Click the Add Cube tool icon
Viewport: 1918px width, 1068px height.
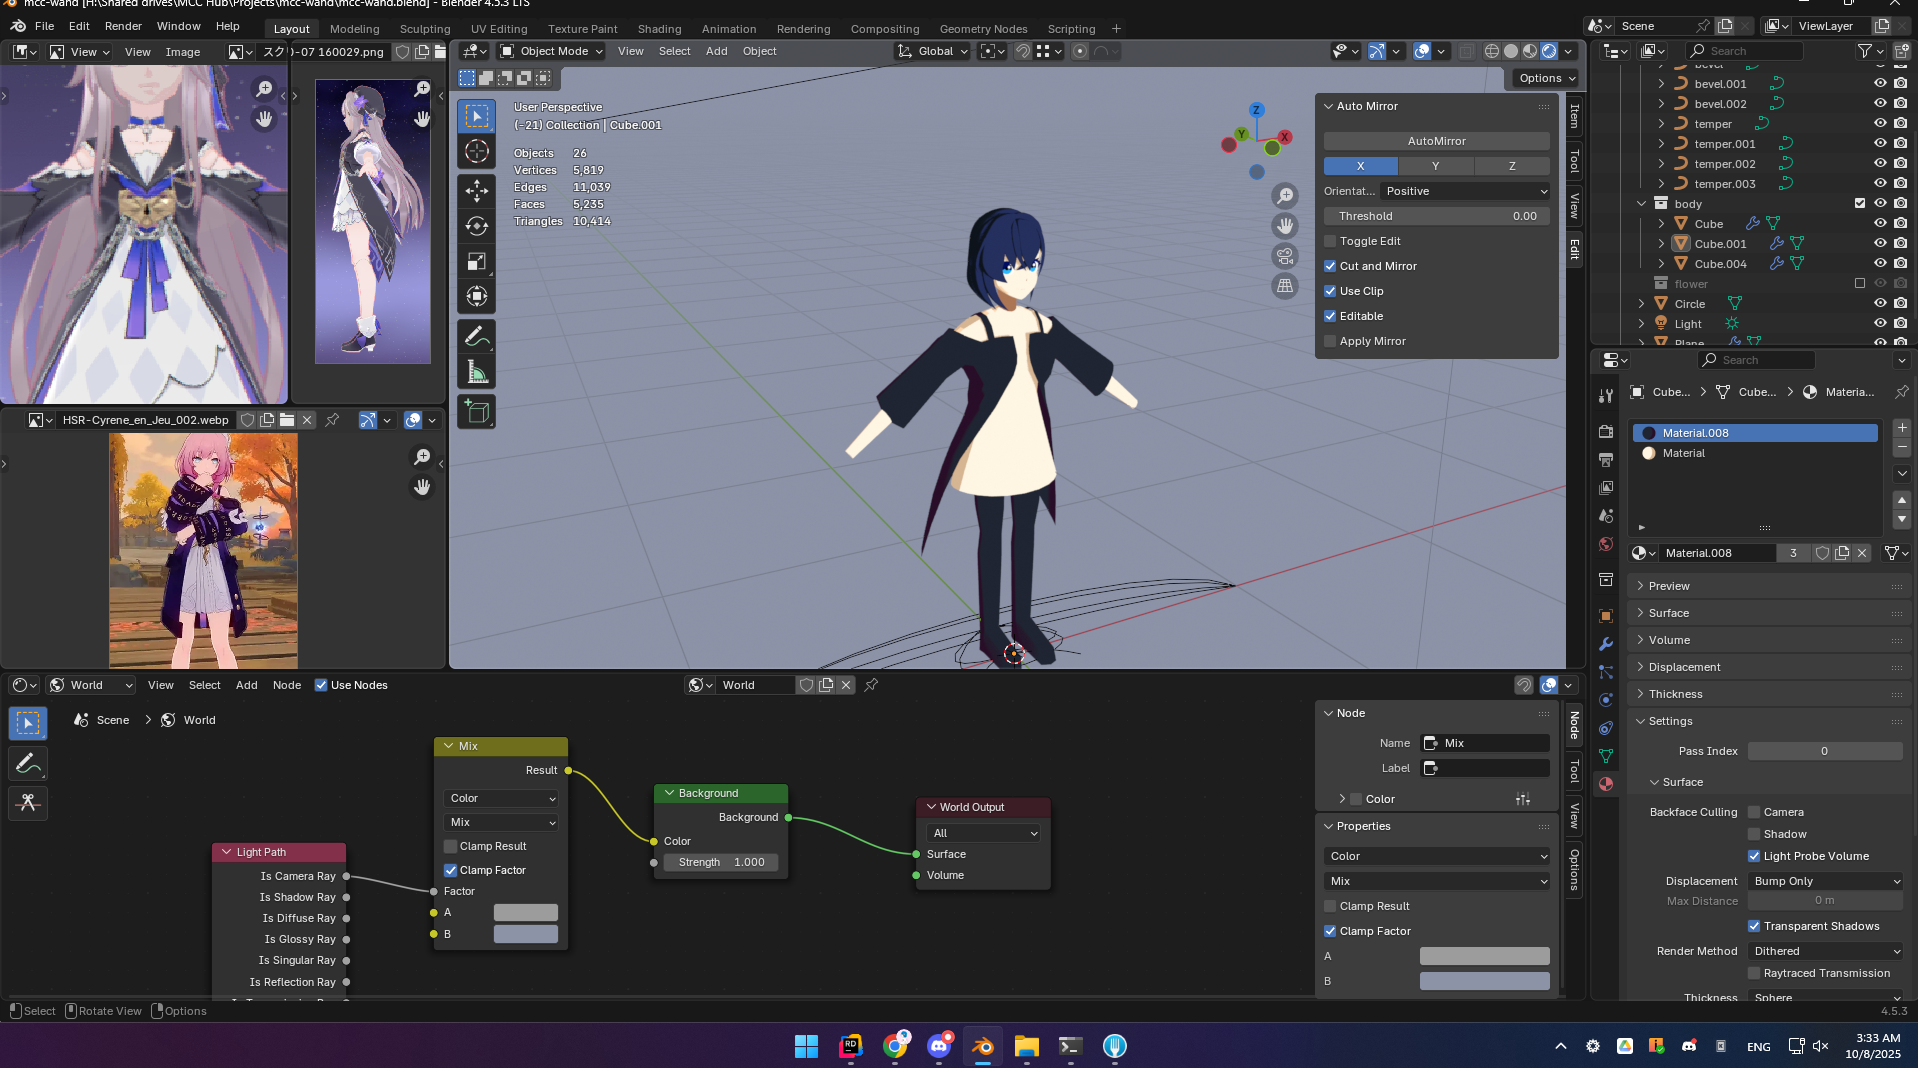tap(477, 412)
